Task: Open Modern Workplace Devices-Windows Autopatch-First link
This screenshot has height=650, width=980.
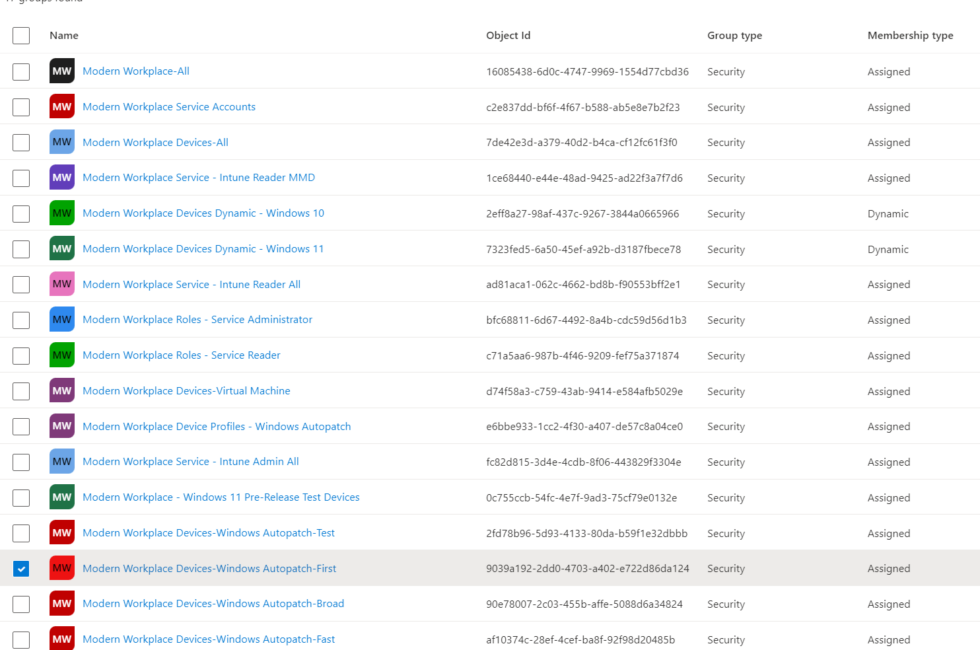Action: point(209,568)
